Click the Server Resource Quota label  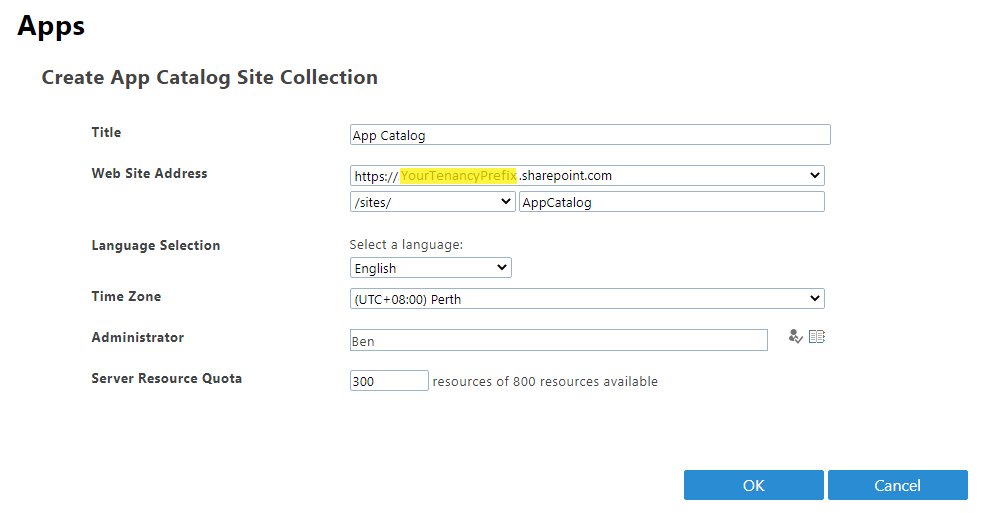coord(166,378)
